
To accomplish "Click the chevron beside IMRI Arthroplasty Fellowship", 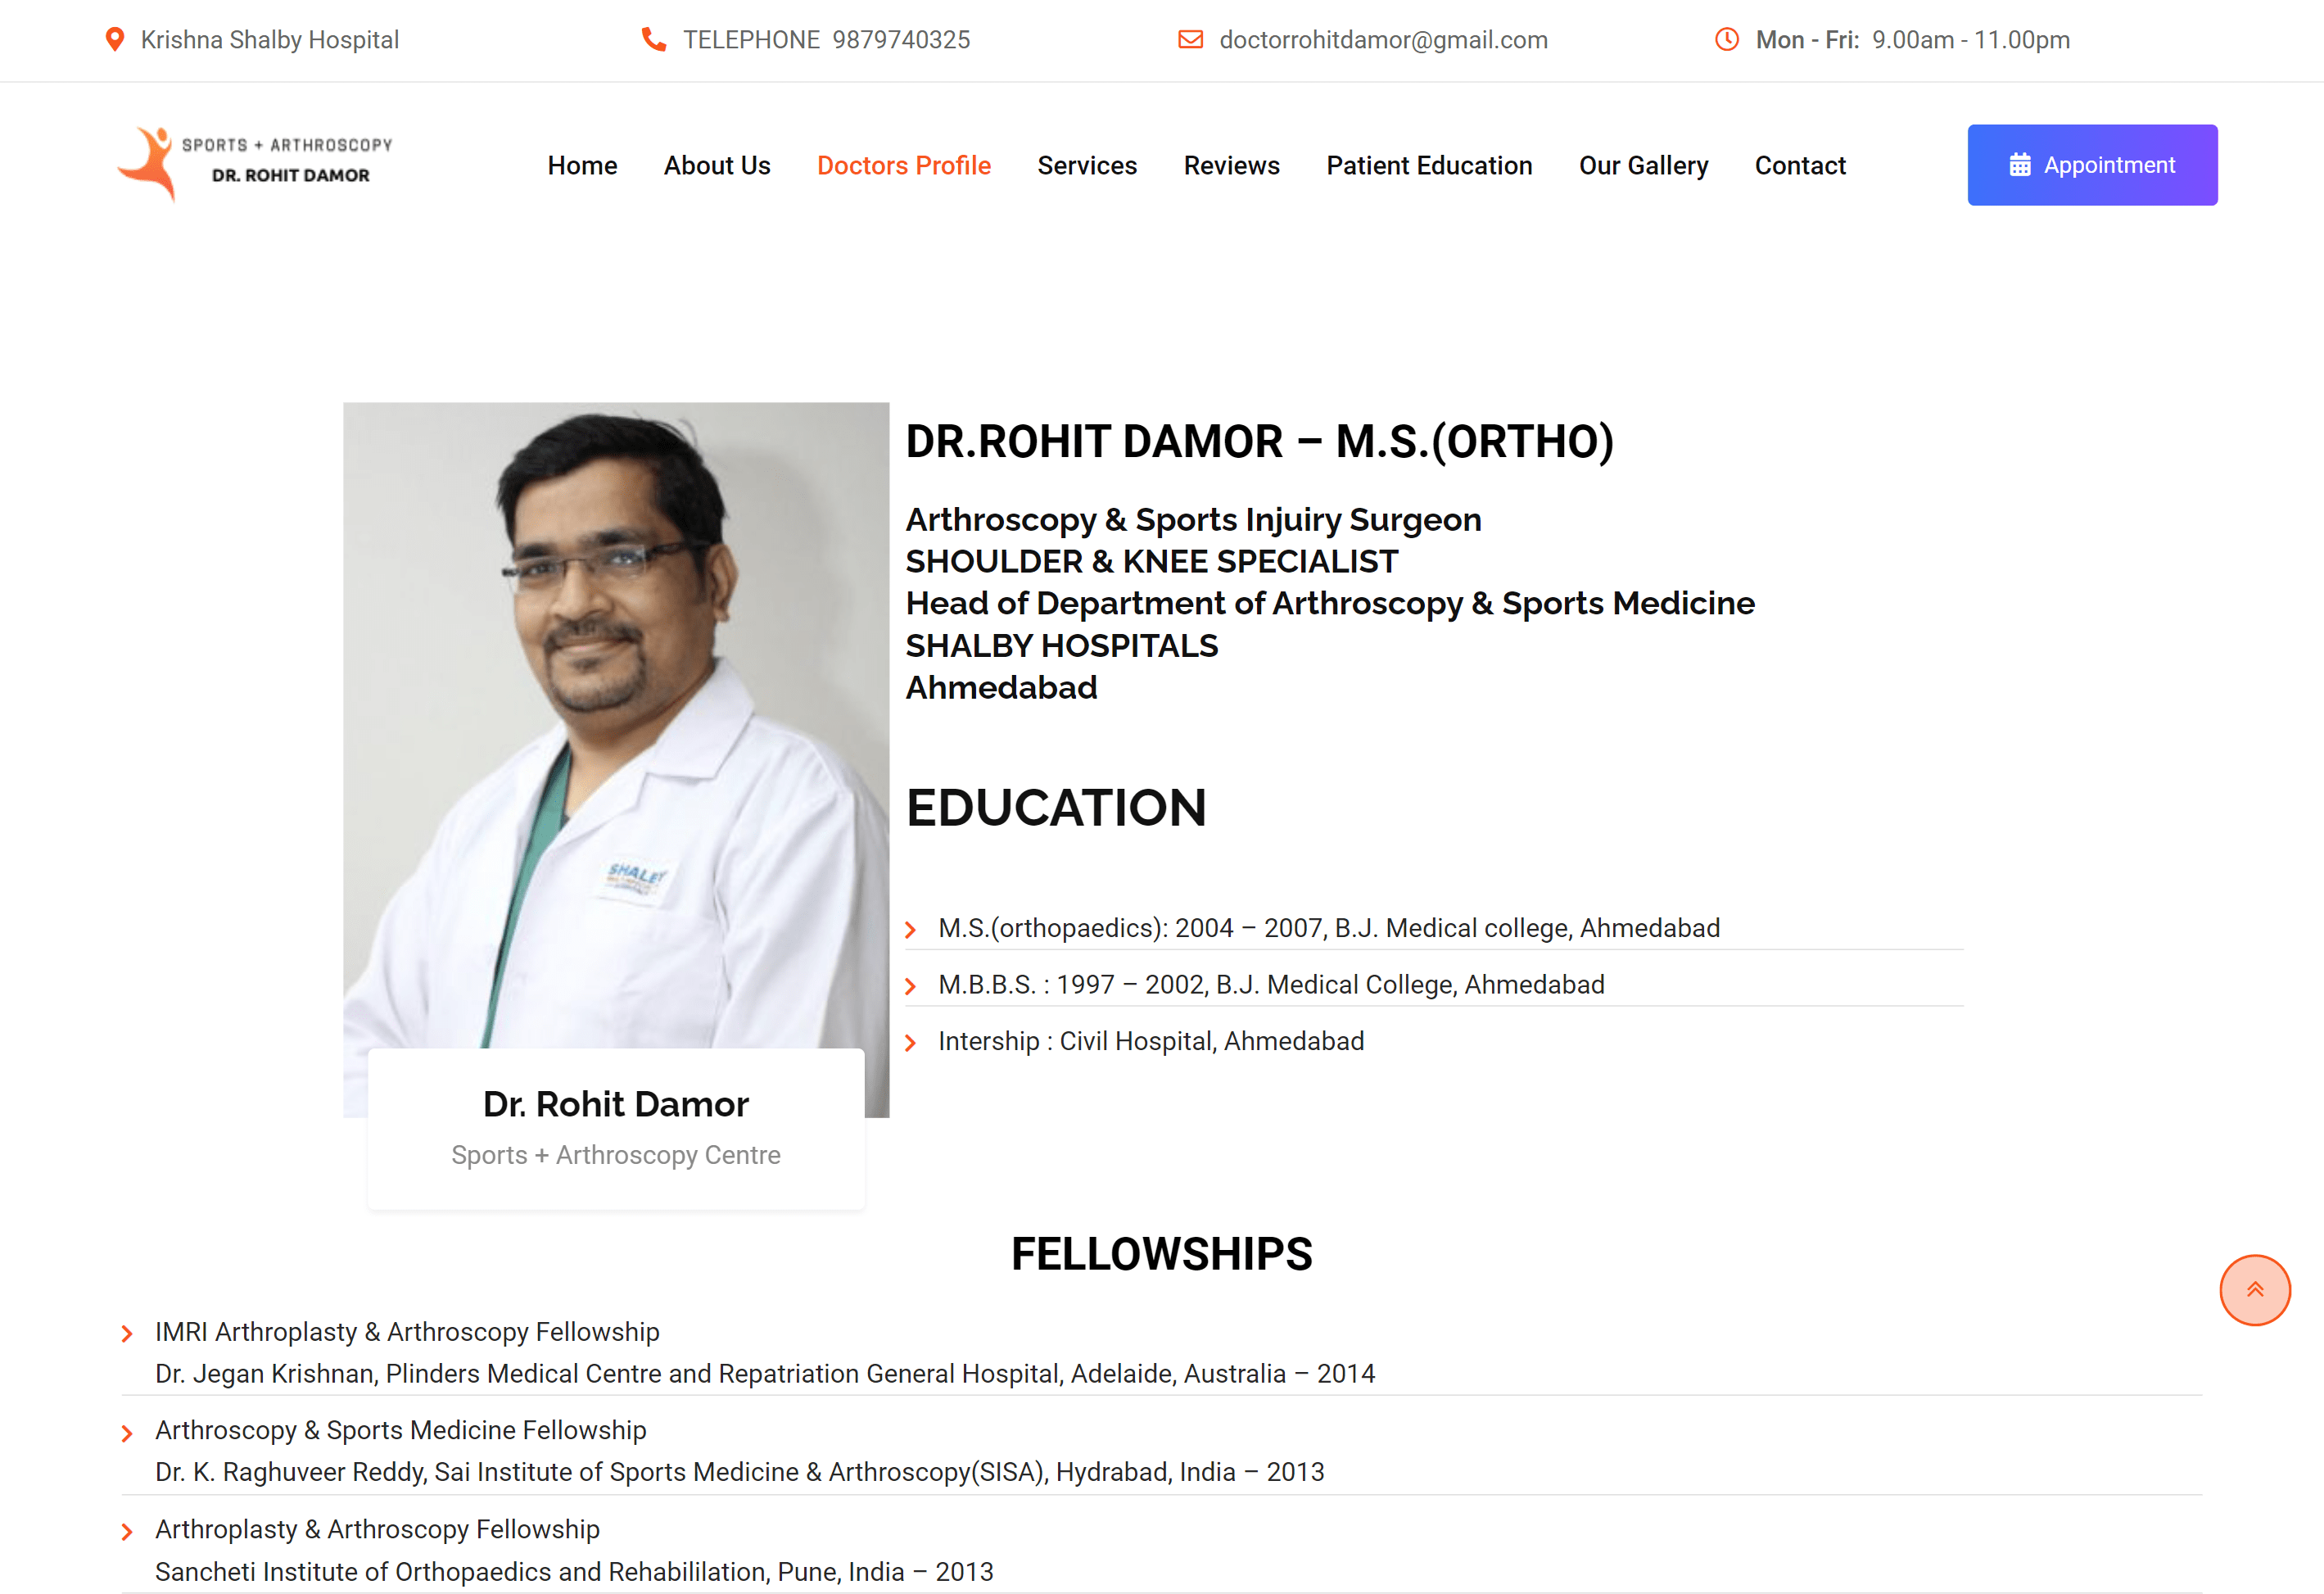I will pyautogui.click(x=127, y=1334).
